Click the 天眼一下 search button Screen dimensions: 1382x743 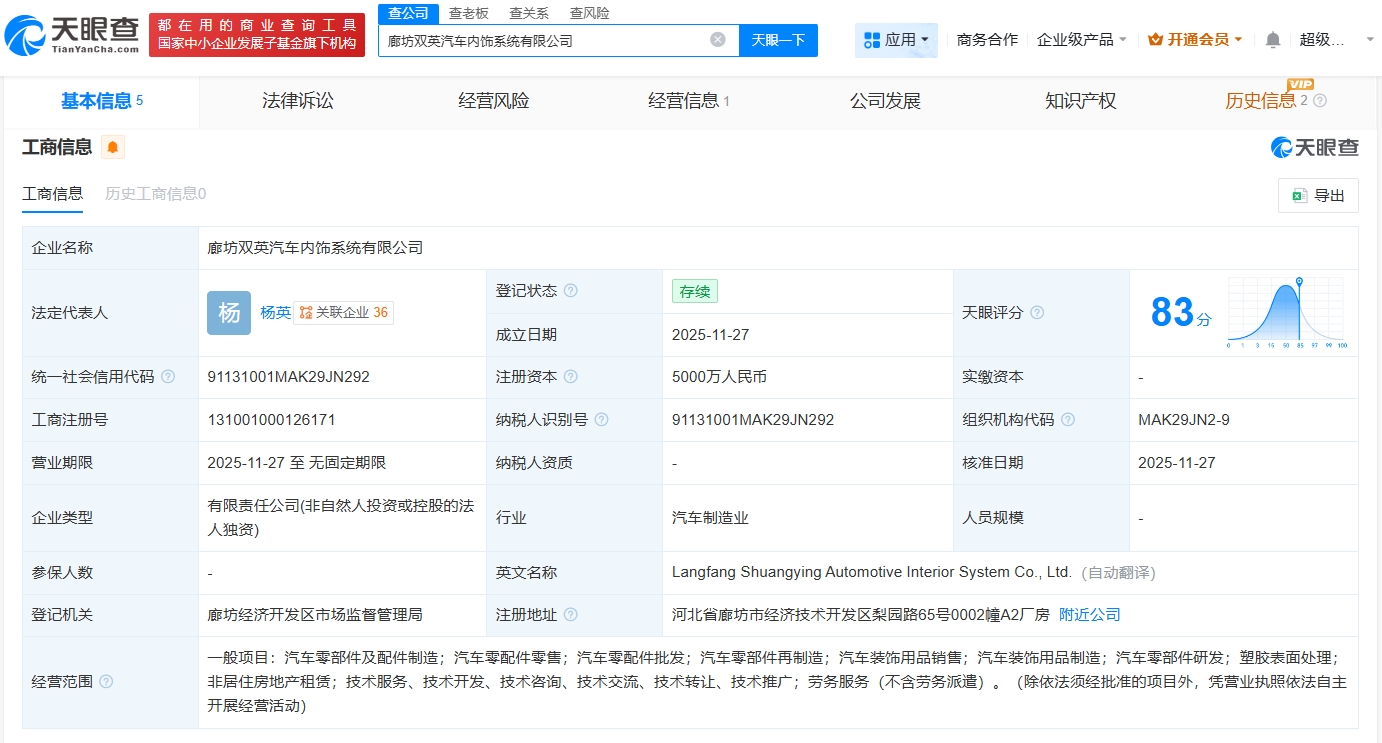[x=778, y=40]
